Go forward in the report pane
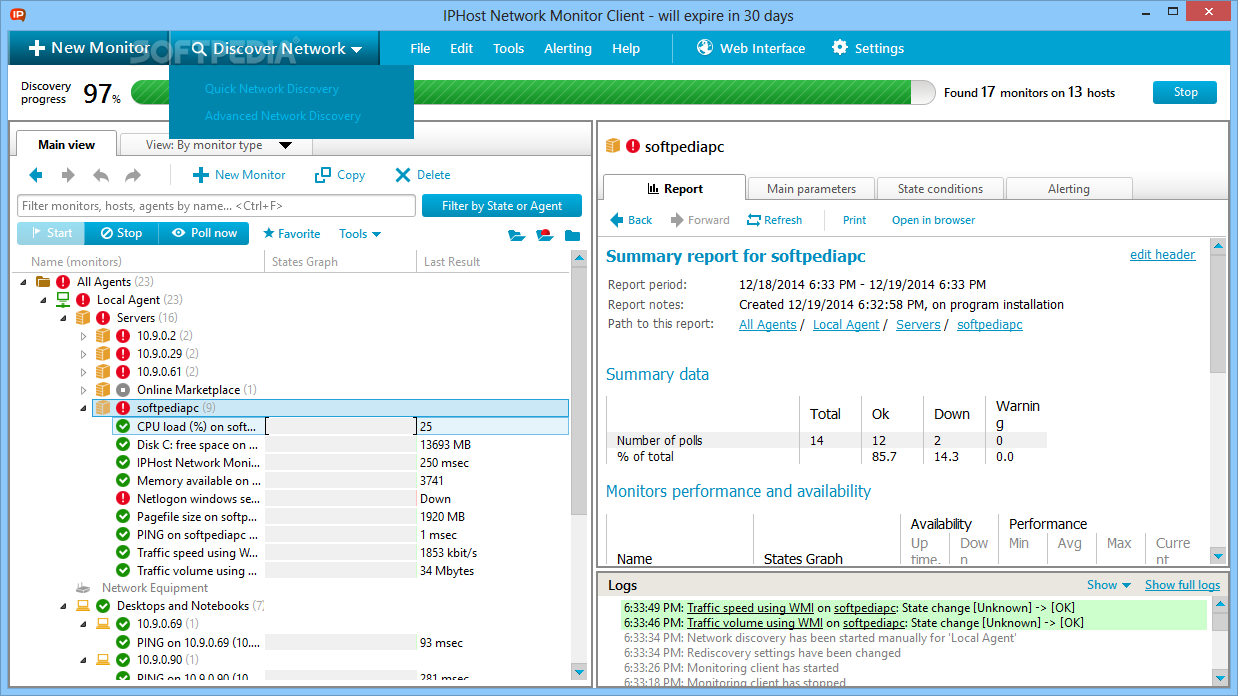The width and height of the screenshot is (1238, 696). click(700, 220)
